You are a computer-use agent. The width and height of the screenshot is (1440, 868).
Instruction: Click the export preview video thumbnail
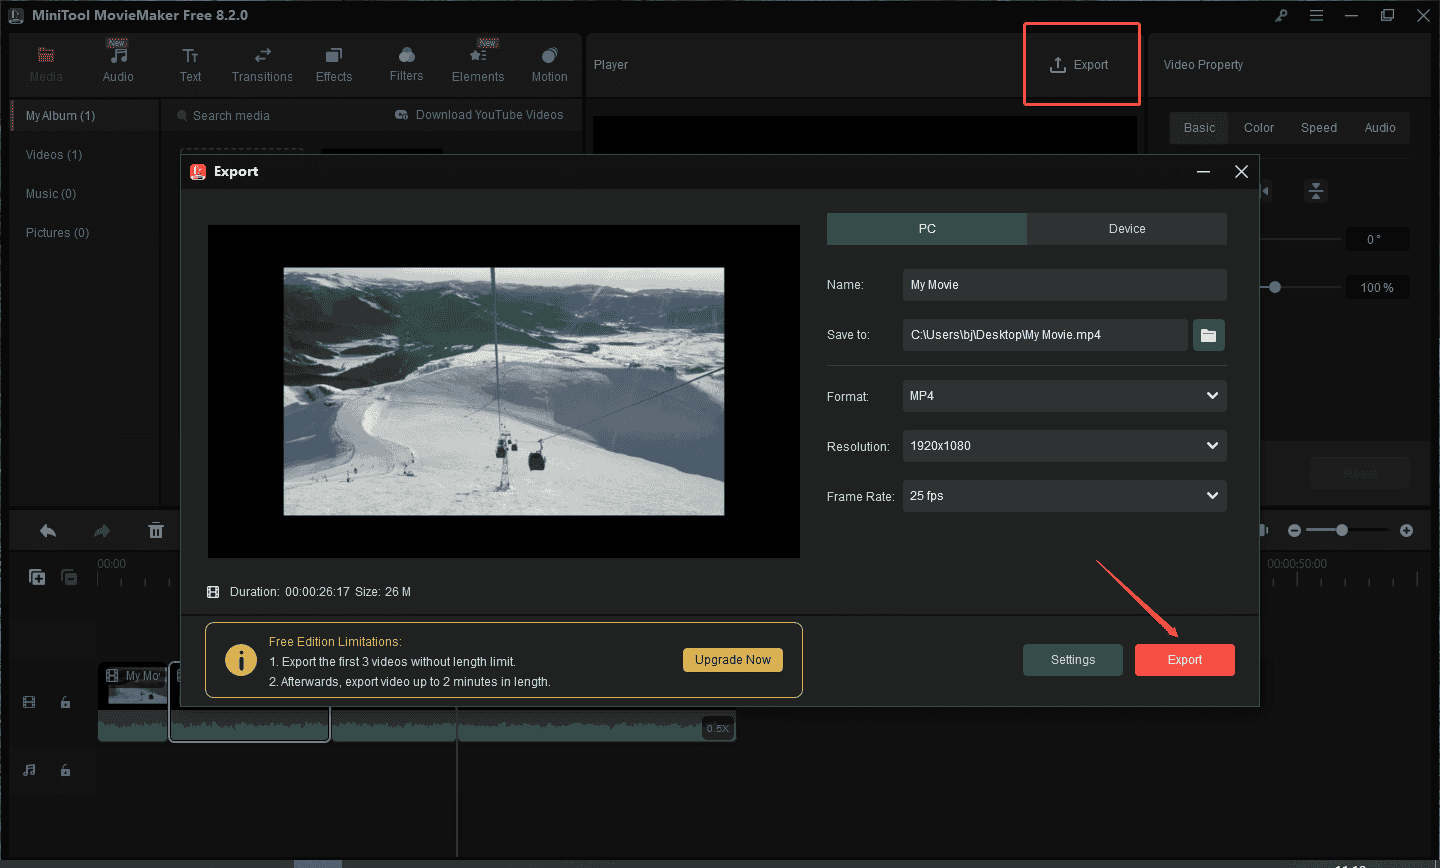[x=504, y=391]
